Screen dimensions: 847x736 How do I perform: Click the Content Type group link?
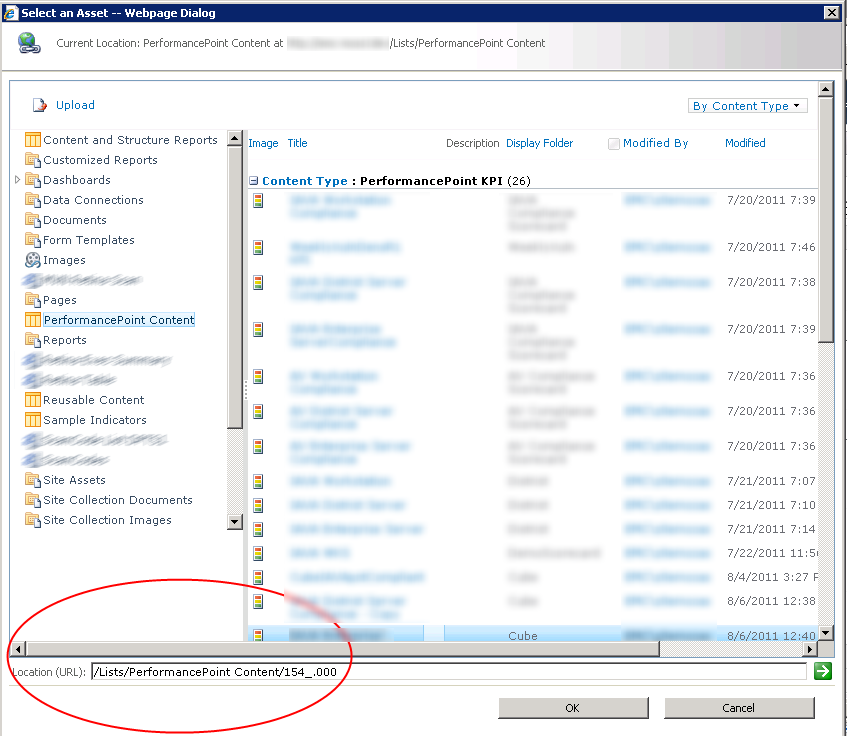pos(305,181)
